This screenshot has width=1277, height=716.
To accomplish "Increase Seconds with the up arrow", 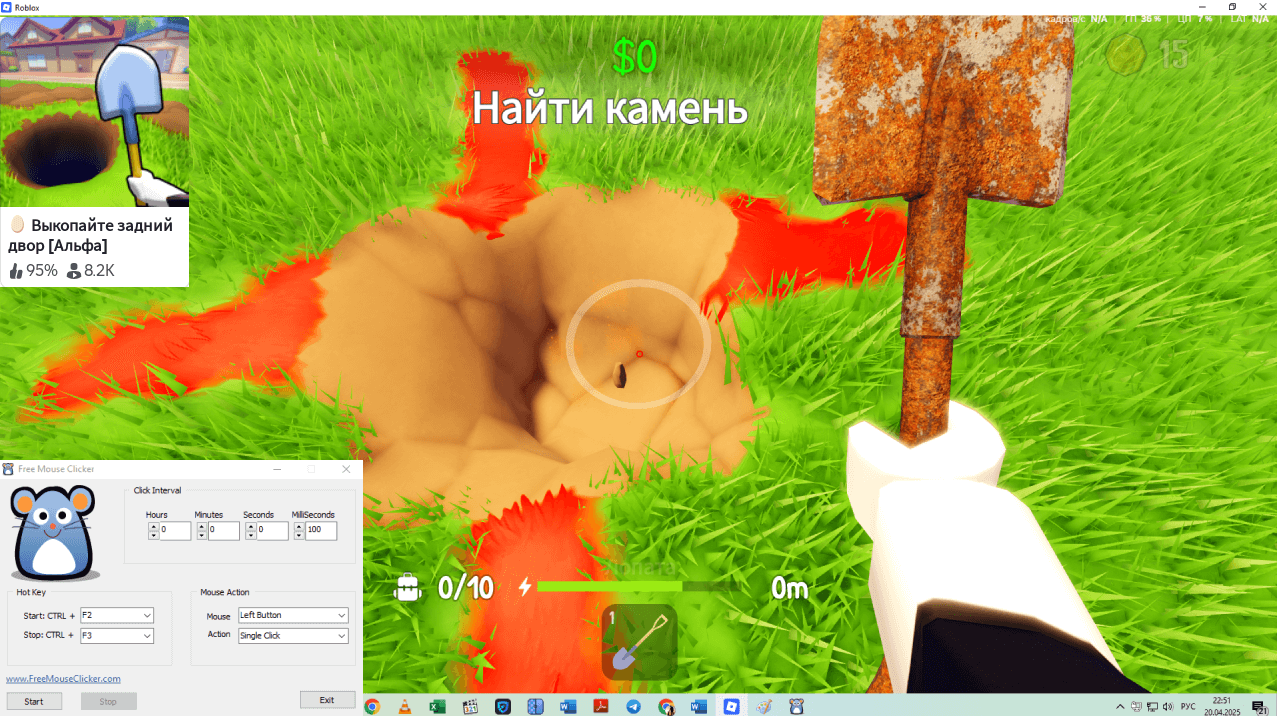I will tap(251, 526).
